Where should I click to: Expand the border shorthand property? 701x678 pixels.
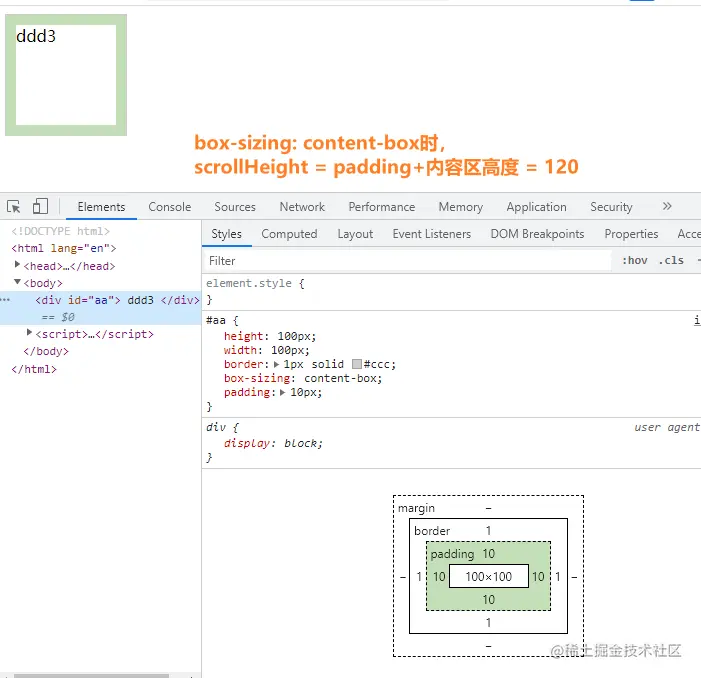[x=276, y=364]
